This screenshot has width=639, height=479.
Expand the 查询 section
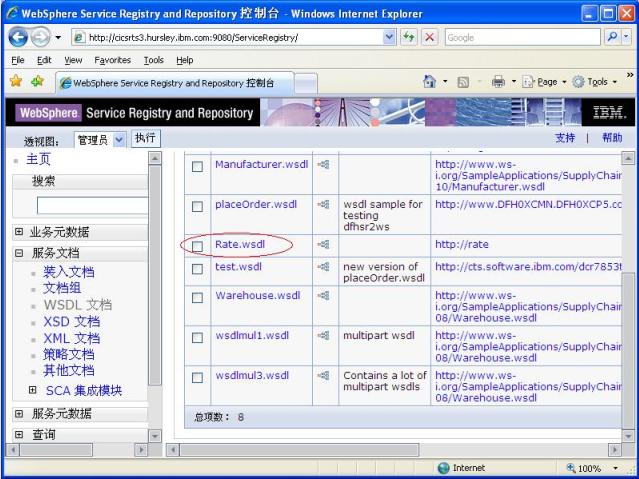tap(19, 435)
